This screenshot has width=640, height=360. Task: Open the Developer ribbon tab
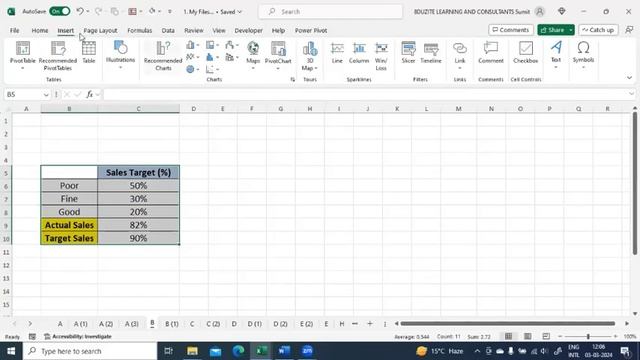coord(248,30)
